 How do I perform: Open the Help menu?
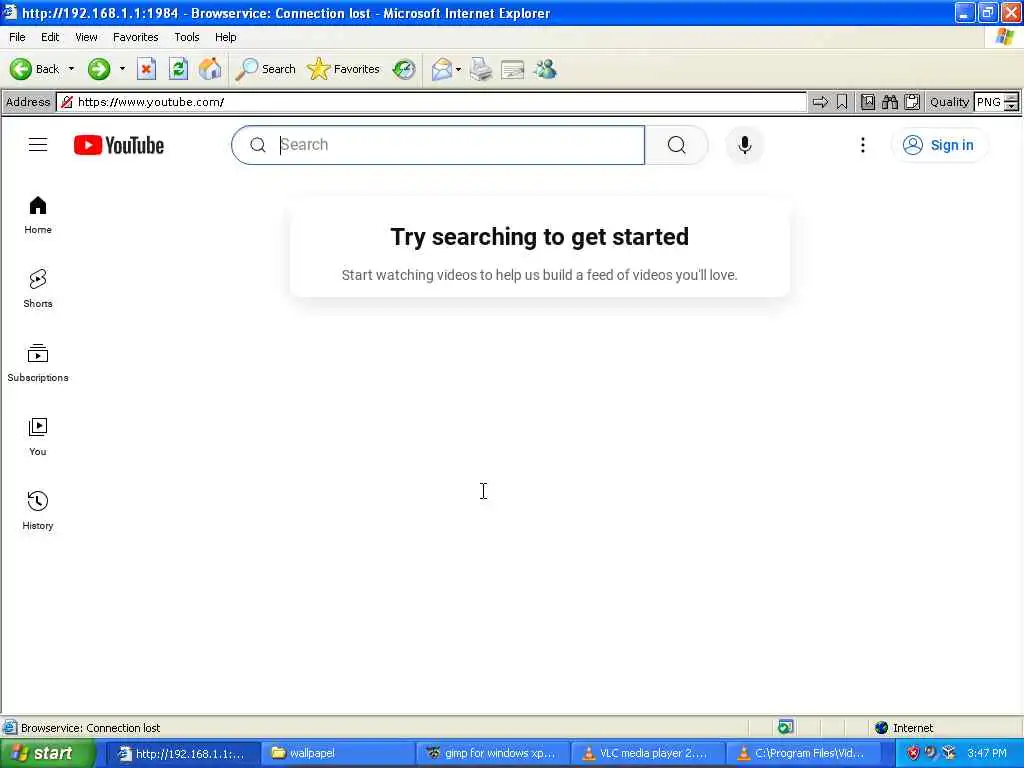(226, 37)
